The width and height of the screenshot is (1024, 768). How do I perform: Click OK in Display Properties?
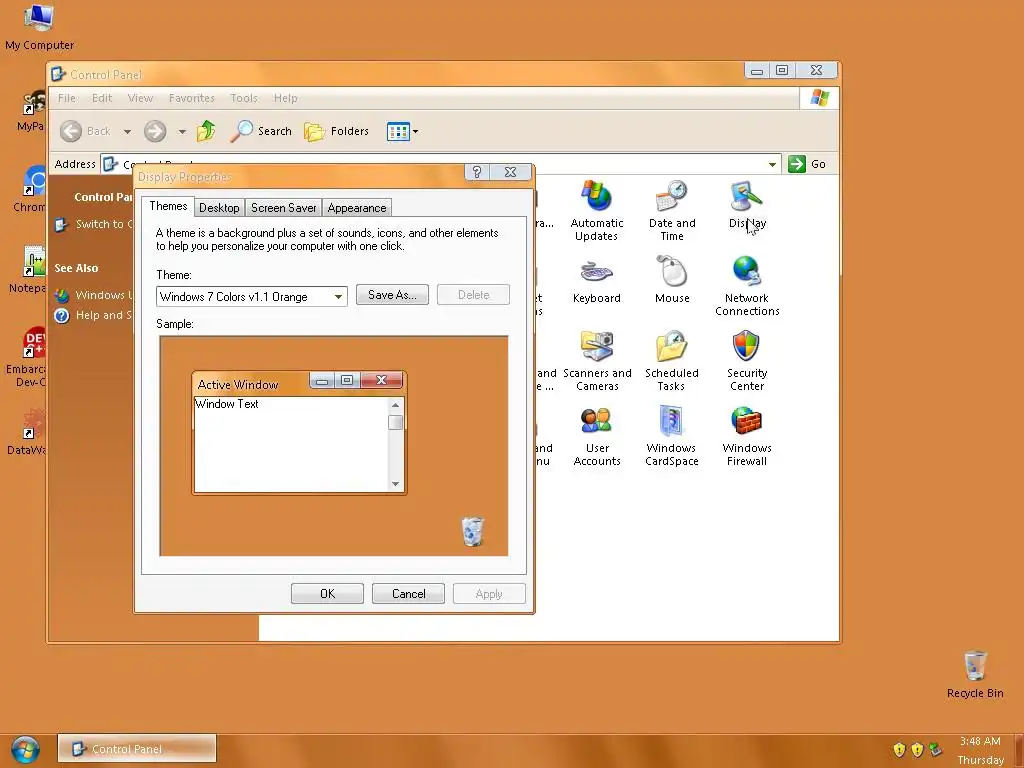(327, 594)
